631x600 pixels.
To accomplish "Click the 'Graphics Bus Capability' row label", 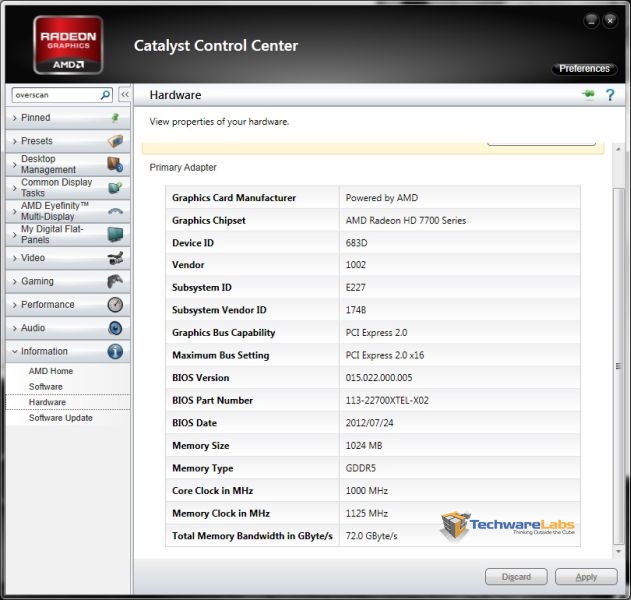I will point(224,333).
